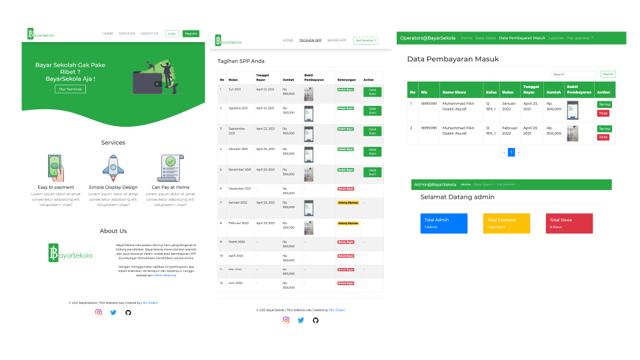Click the next-page arrow in the pagination
The width and height of the screenshot is (640, 360).
pos(519,152)
